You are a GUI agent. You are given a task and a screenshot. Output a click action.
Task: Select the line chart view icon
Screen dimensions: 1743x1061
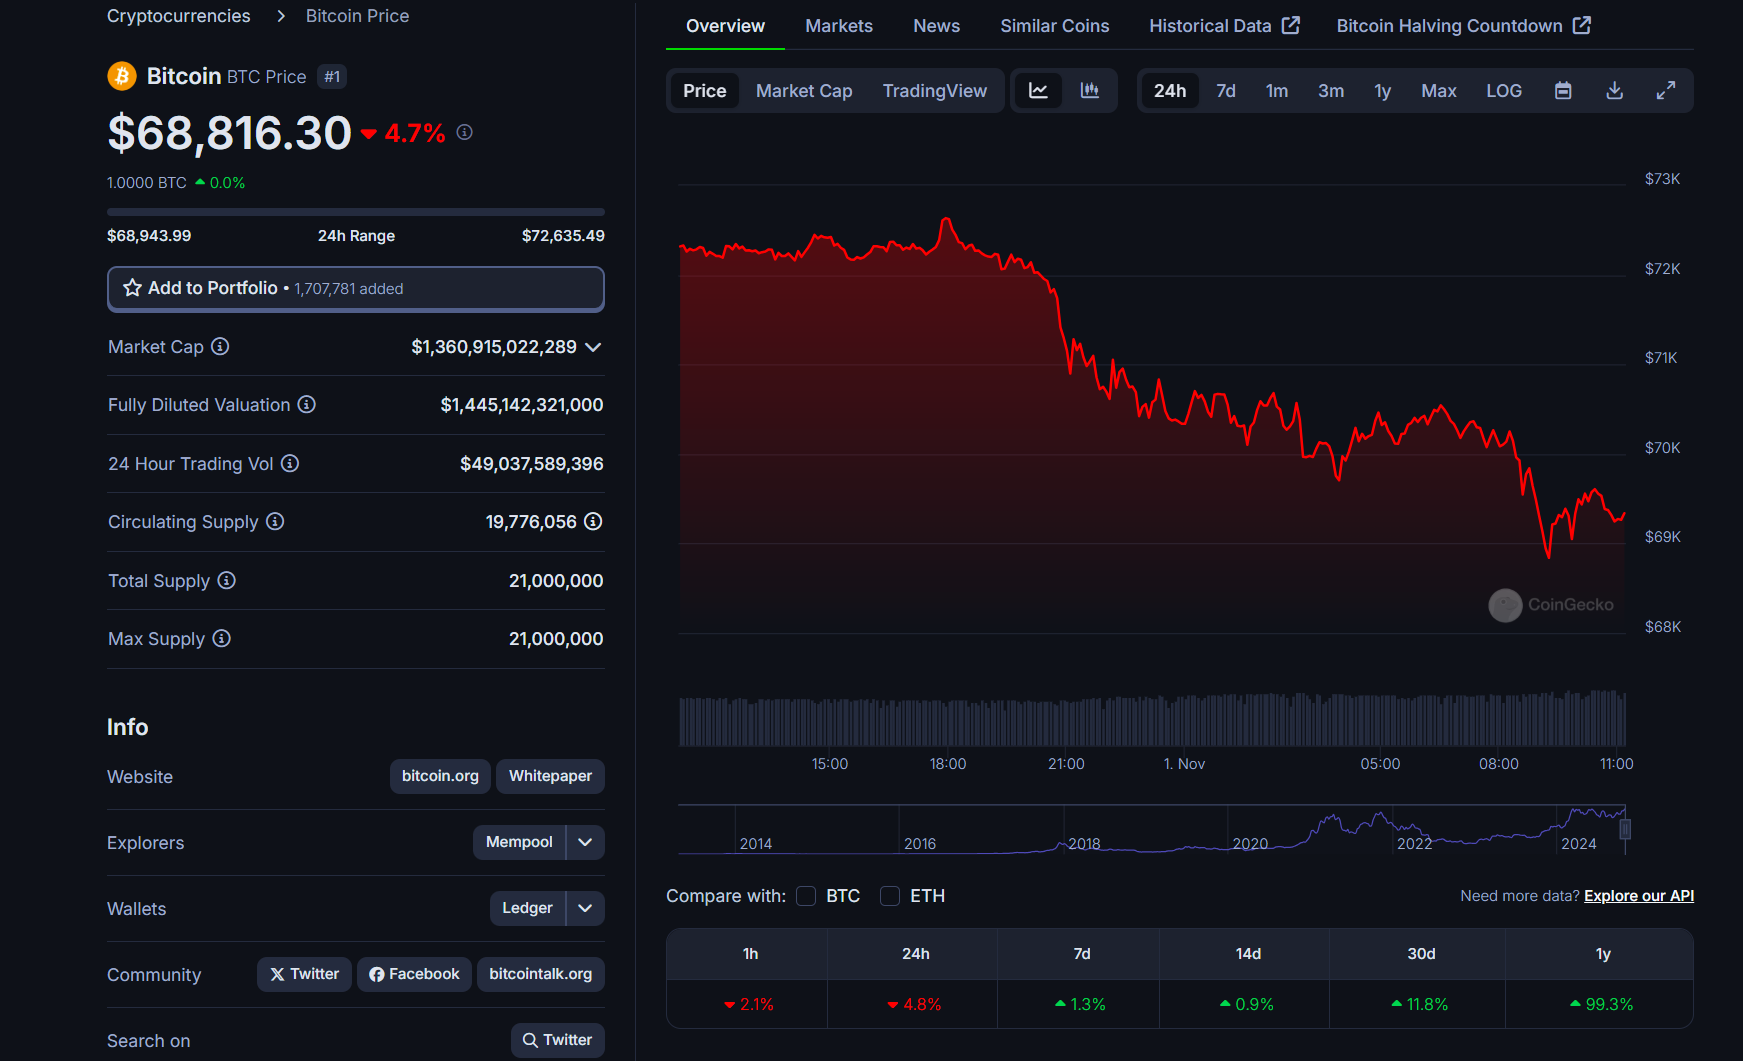pos(1039,90)
